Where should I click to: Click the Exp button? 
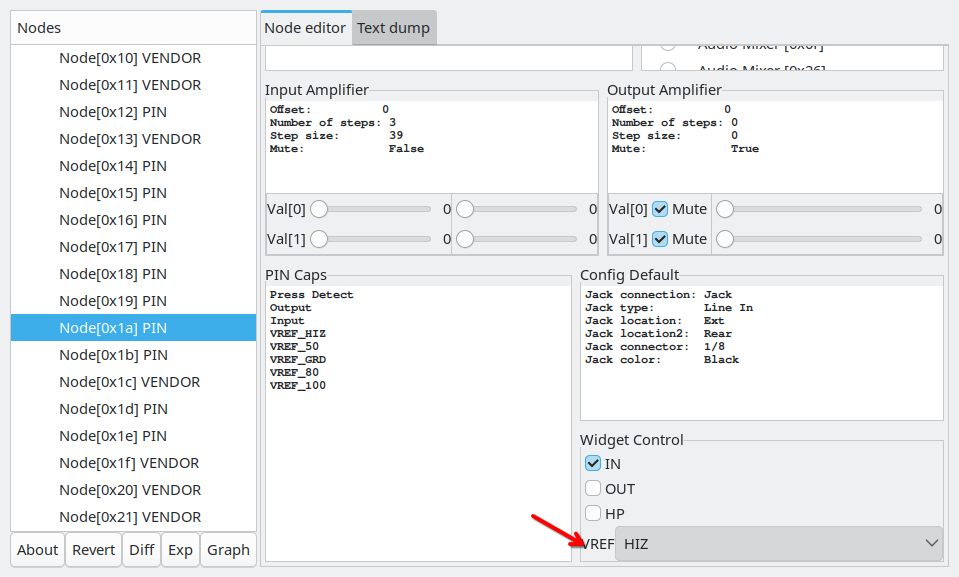180,549
